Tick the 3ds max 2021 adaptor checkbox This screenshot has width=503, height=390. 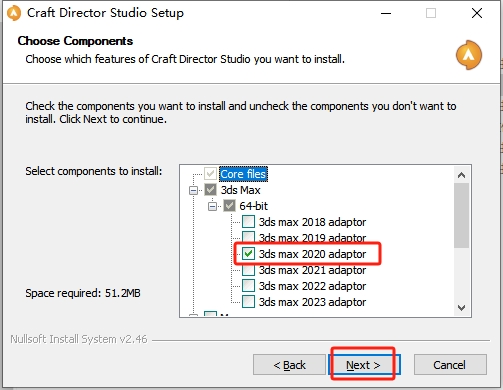pyautogui.click(x=248, y=270)
